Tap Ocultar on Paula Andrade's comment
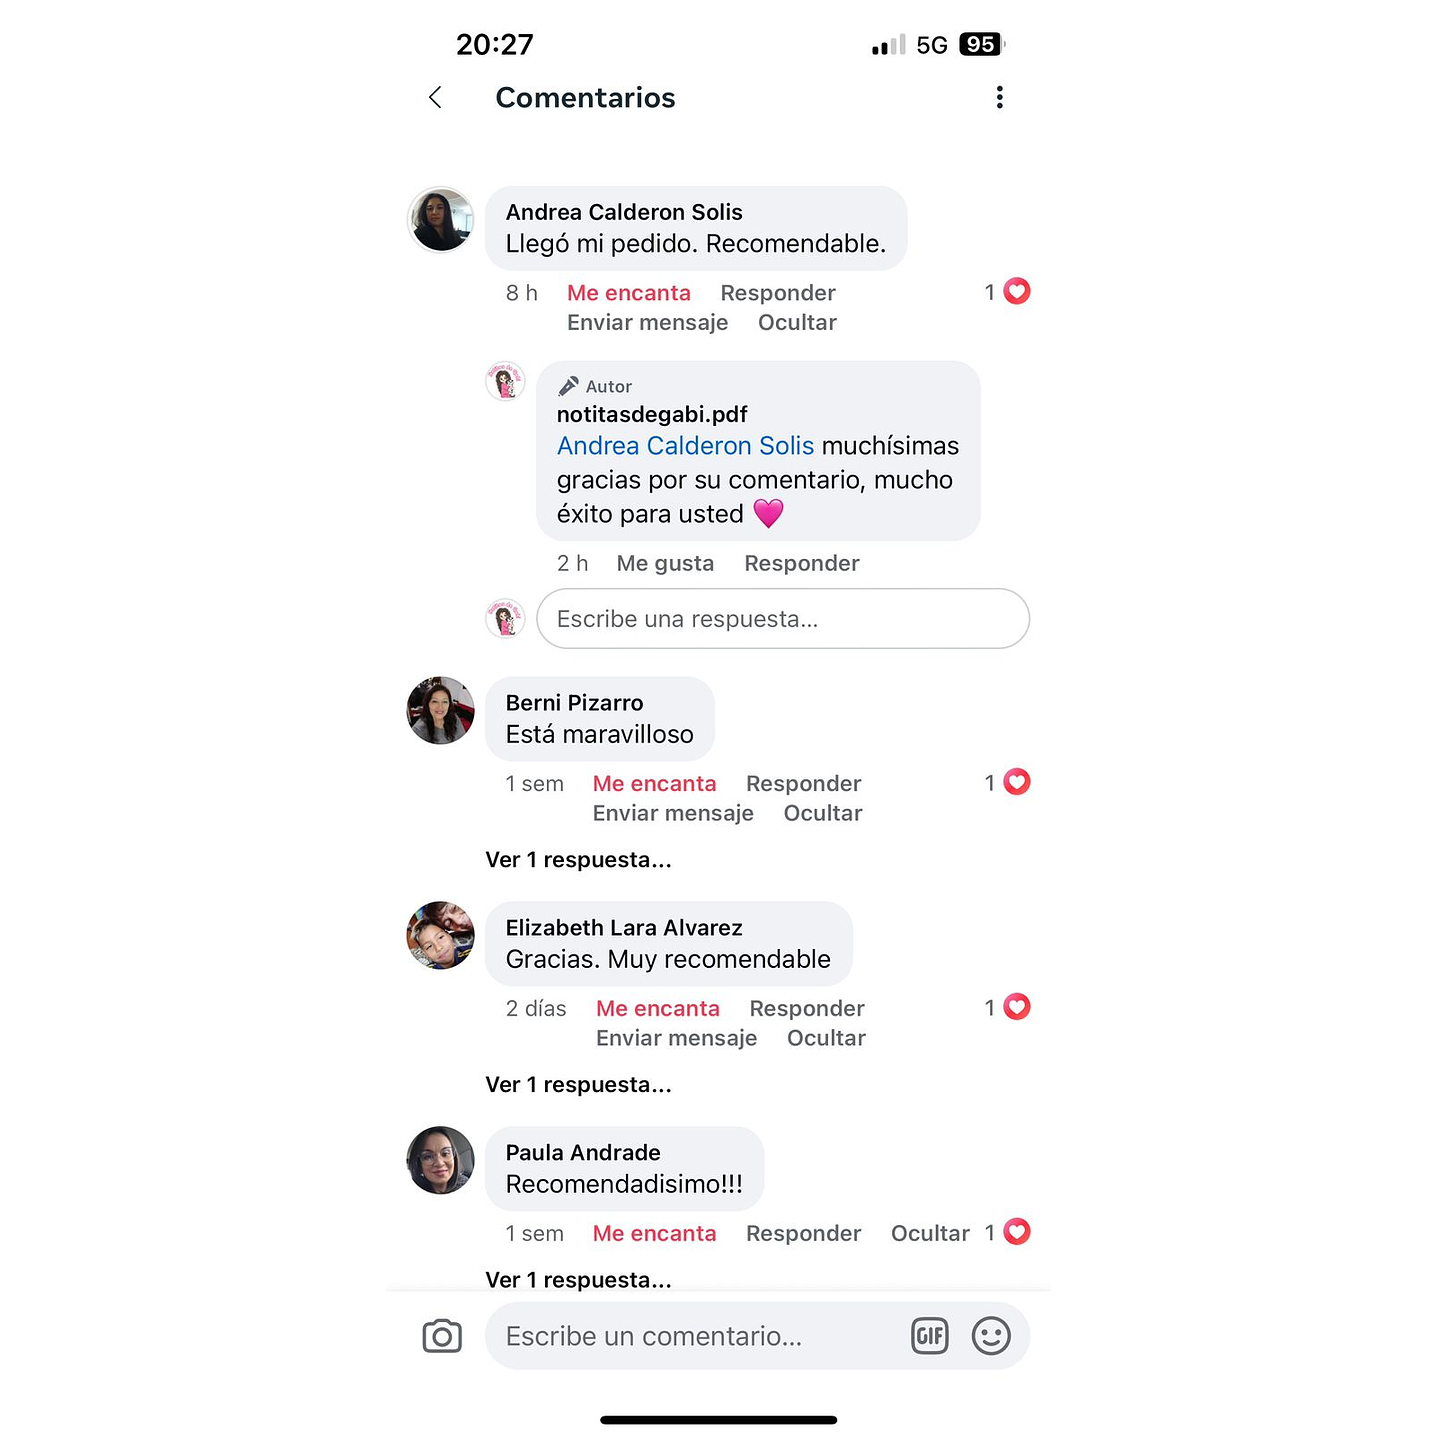The height and width of the screenshot is (1438, 1438). [x=930, y=1234]
